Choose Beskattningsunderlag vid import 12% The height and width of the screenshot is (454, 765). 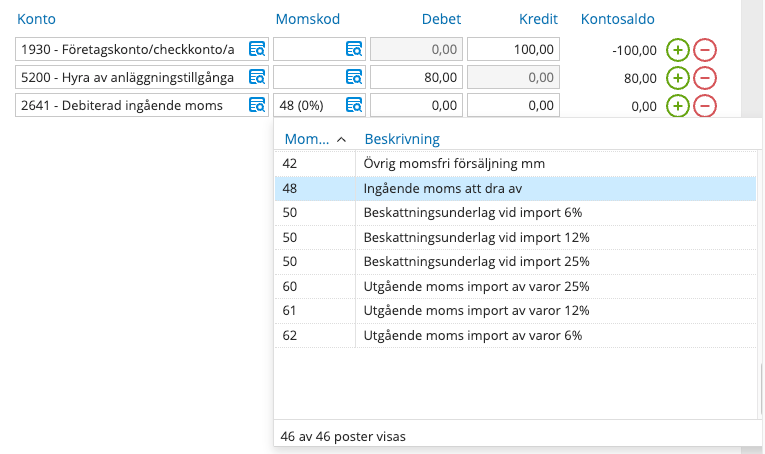coord(515,237)
